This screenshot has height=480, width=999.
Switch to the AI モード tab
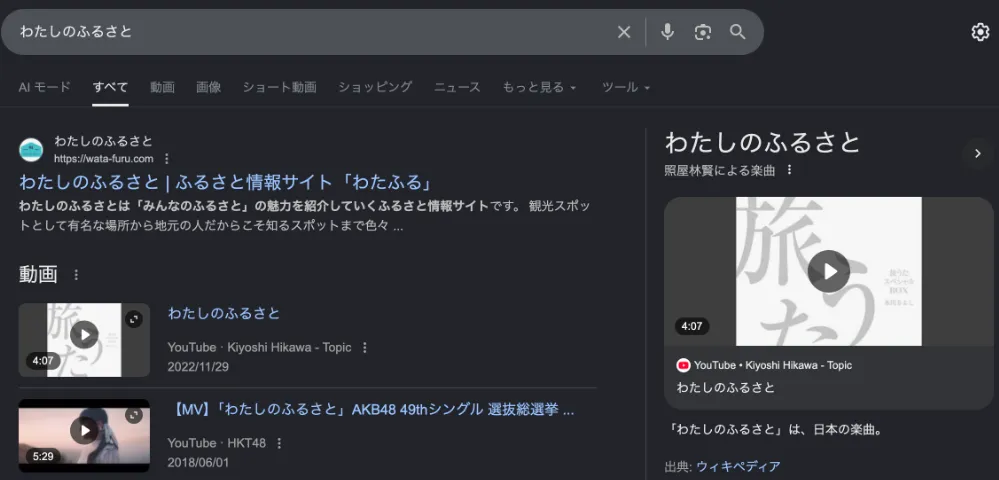45,87
